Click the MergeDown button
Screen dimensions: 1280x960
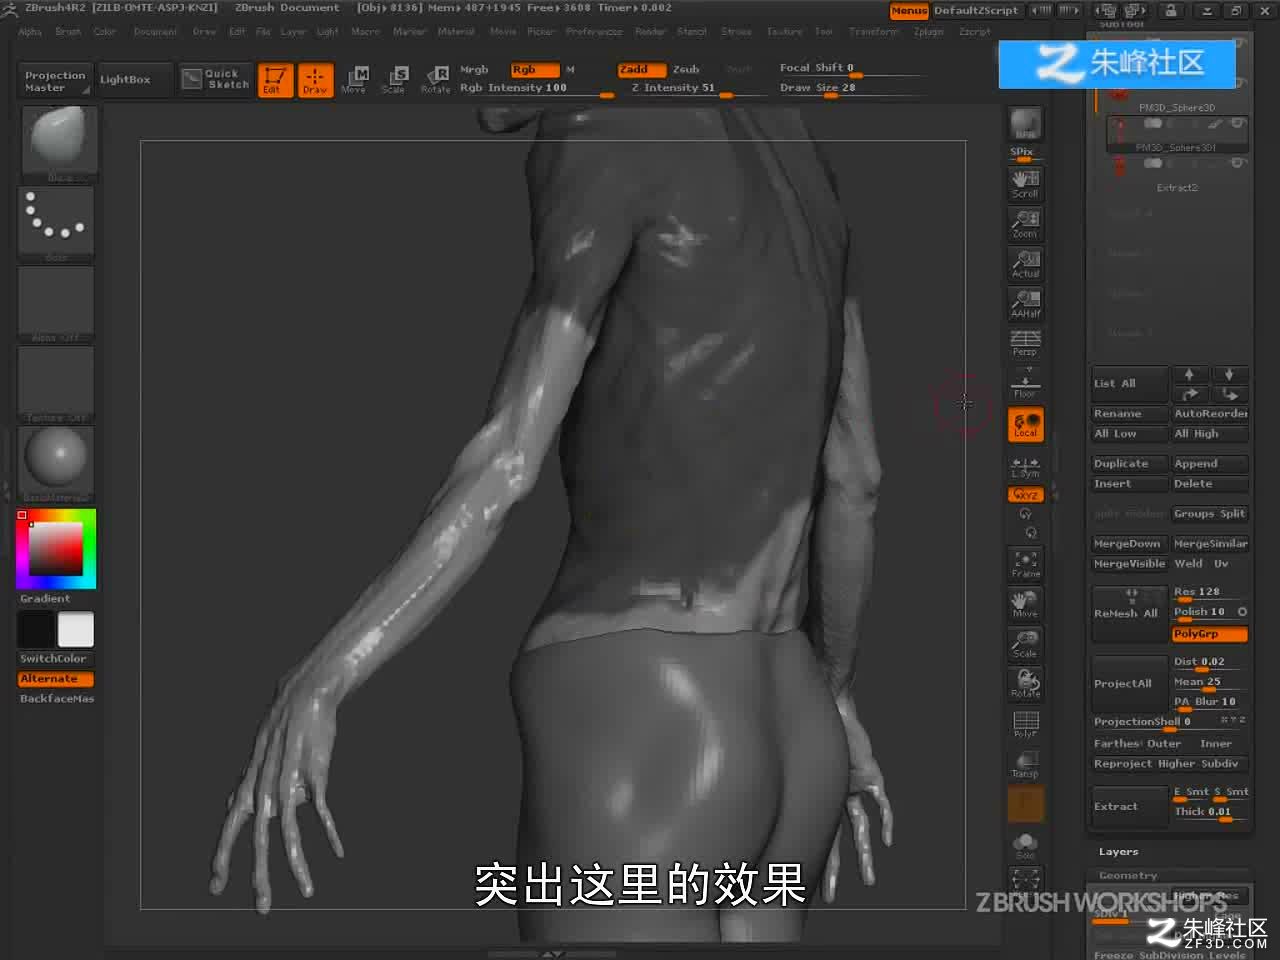[x=1129, y=544]
